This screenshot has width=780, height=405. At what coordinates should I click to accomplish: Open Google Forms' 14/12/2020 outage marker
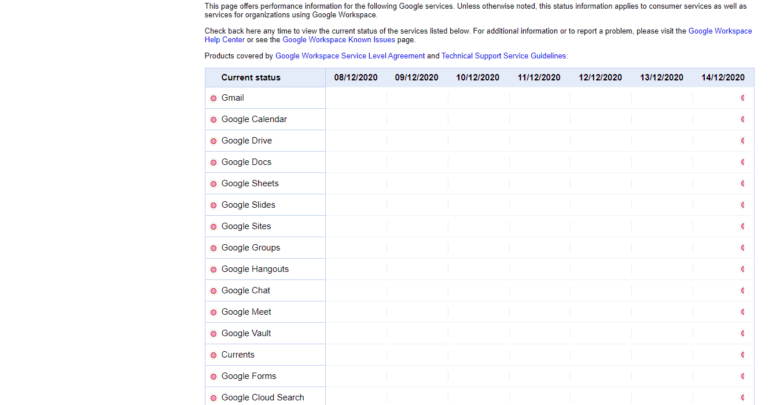point(743,376)
